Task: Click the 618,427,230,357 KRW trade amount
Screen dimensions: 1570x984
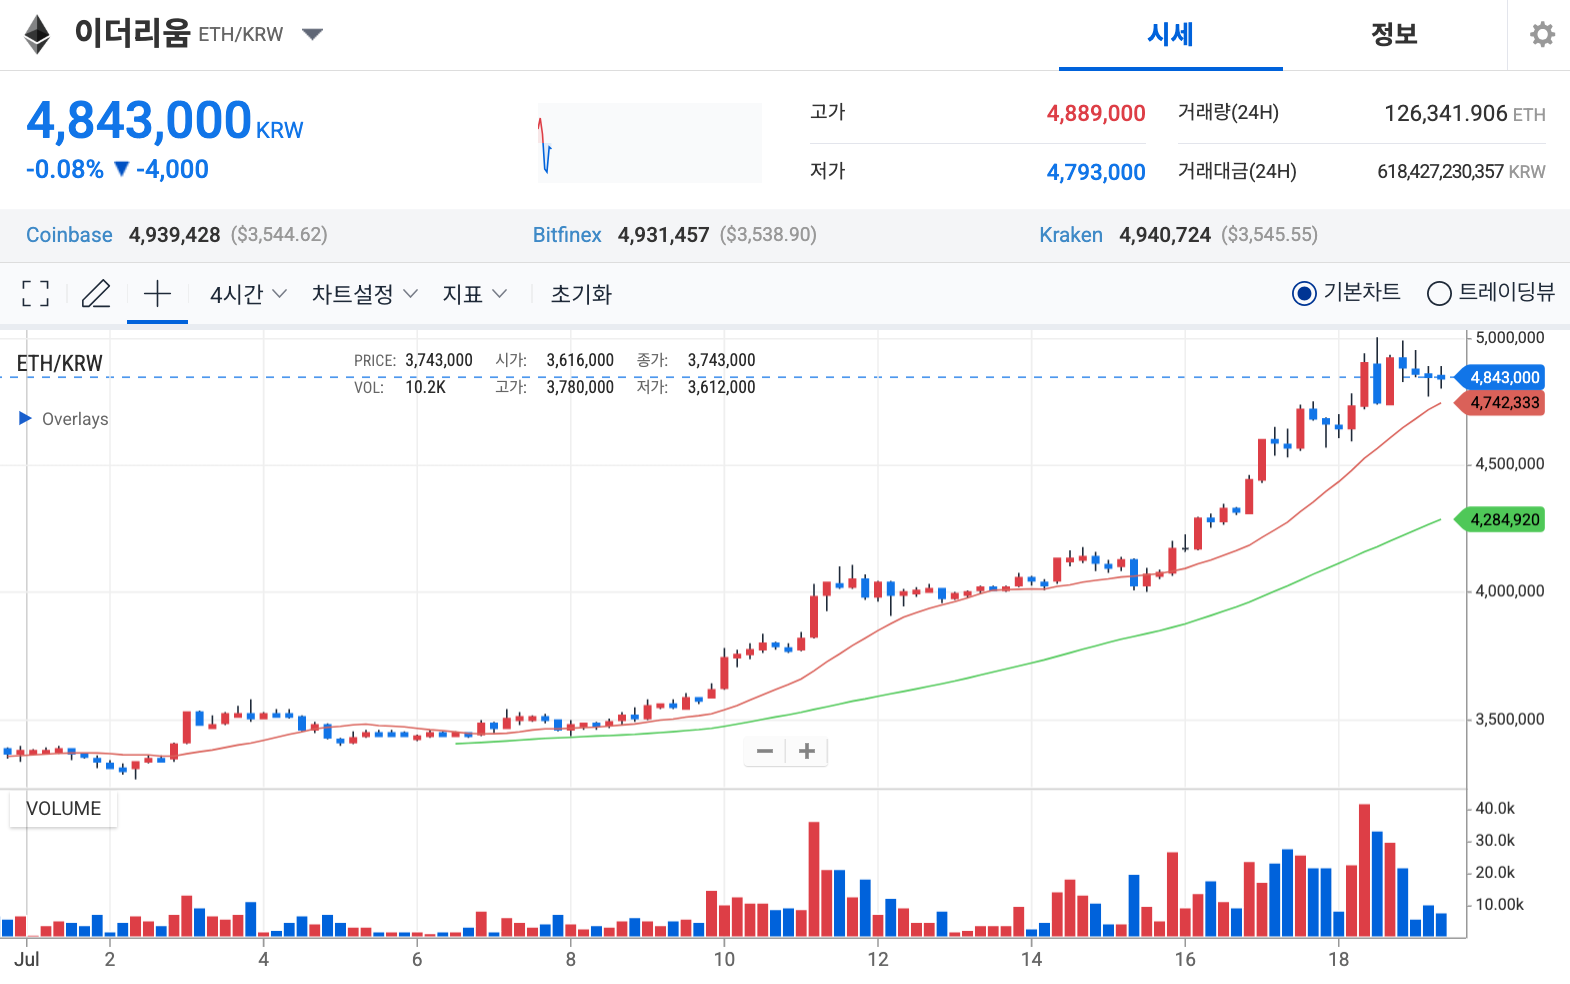Action: [1461, 172]
